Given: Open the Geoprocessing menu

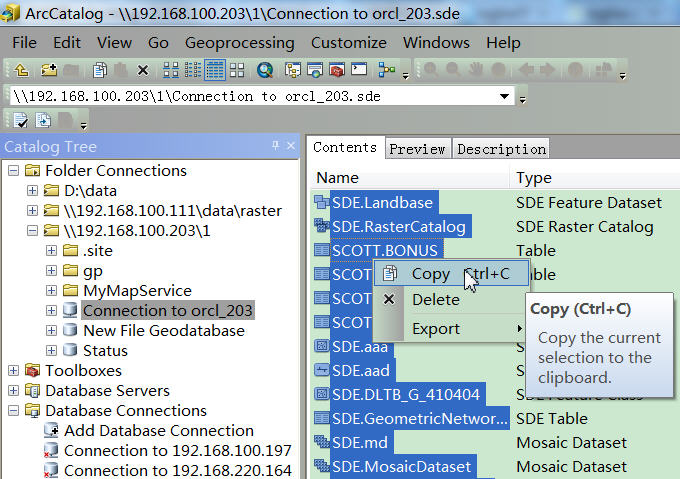Looking at the screenshot, I should coord(239,42).
